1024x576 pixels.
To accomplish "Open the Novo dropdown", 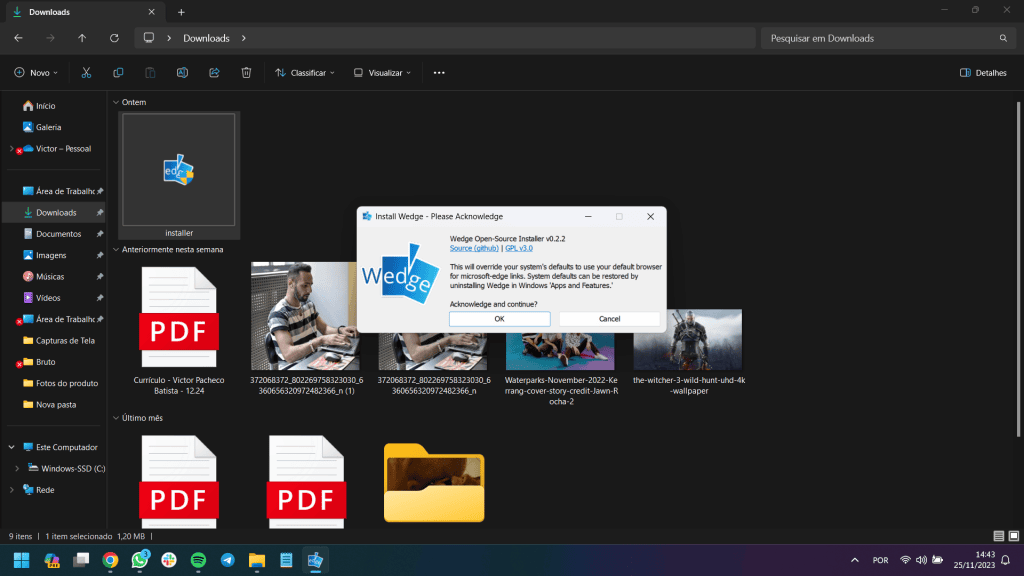I will pos(35,72).
